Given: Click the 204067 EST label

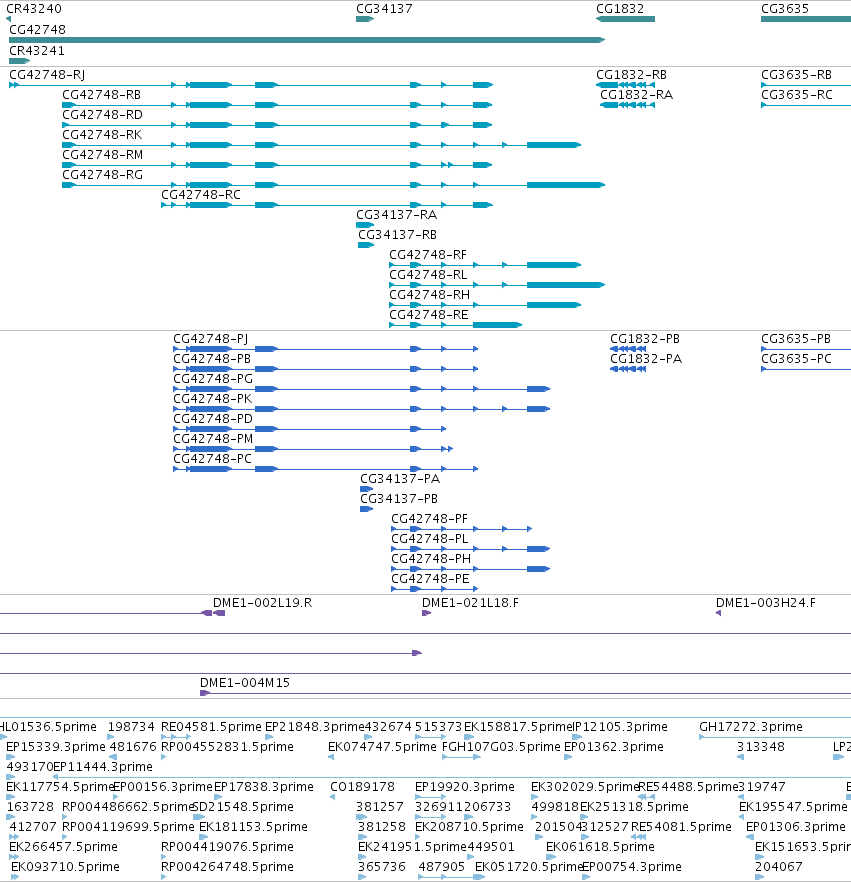Looking at the screenshot, I should 778,867.
